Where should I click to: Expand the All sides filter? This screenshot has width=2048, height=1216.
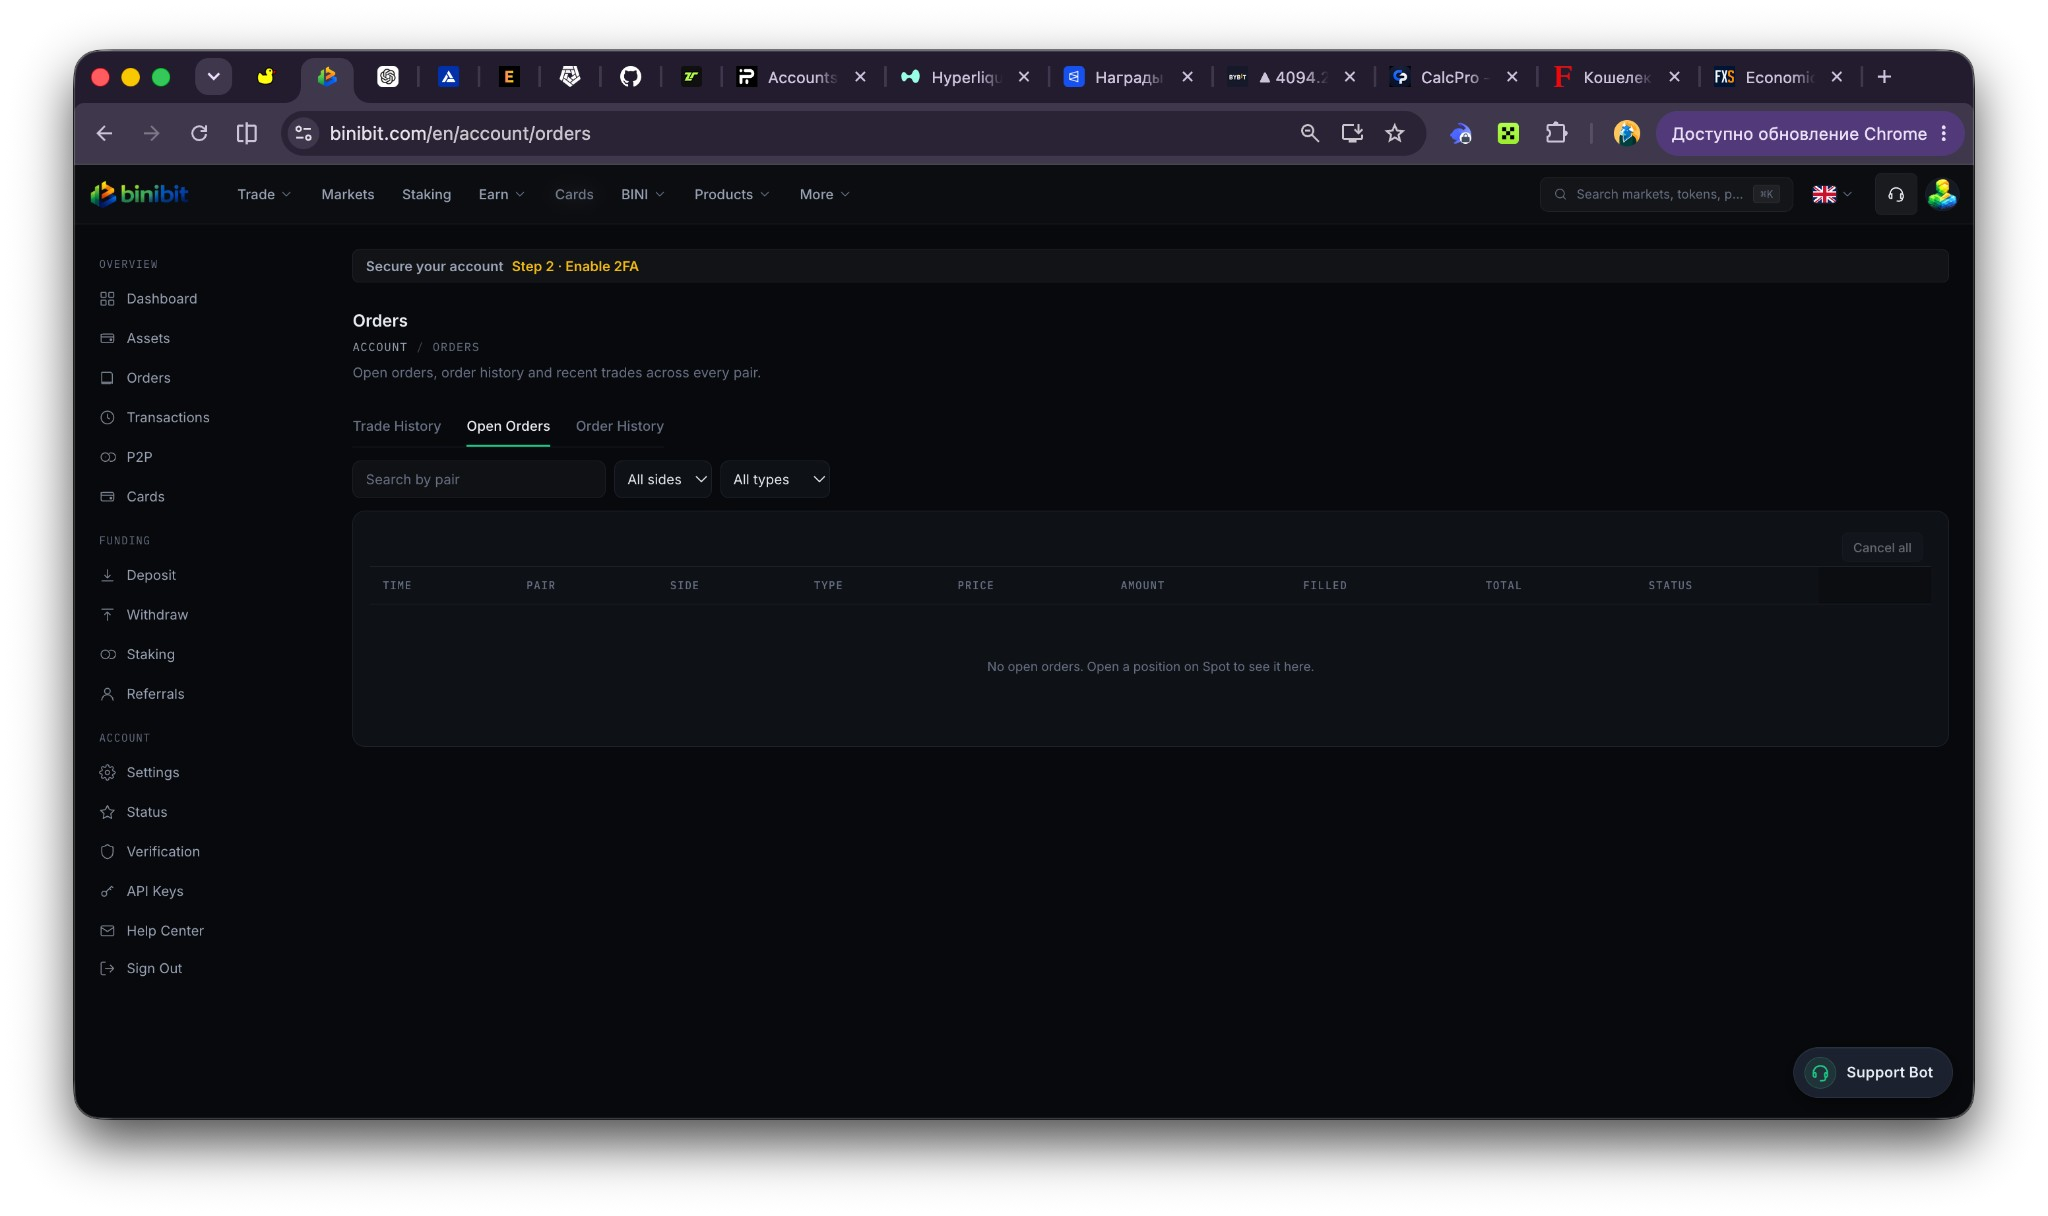pos(663,480)
